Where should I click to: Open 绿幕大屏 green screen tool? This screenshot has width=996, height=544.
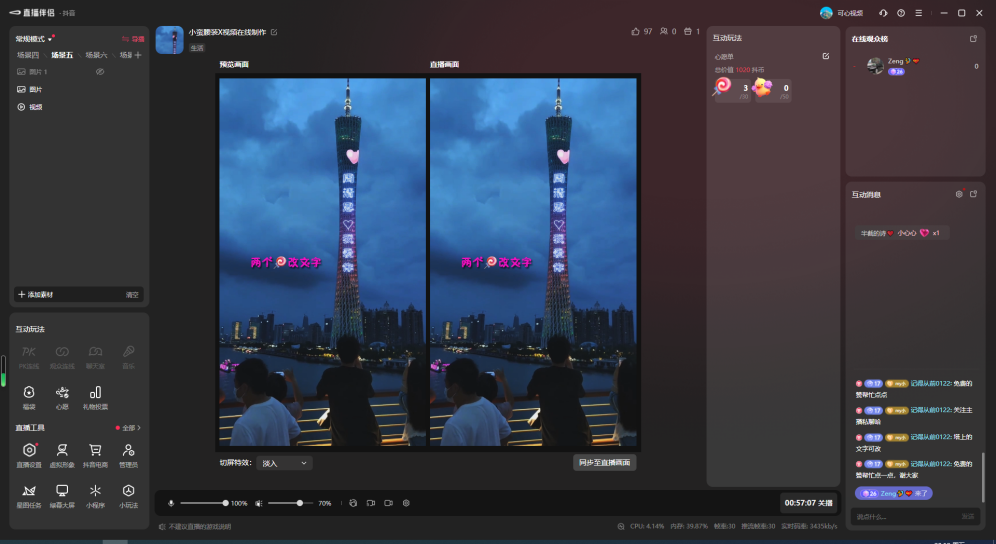62,496
